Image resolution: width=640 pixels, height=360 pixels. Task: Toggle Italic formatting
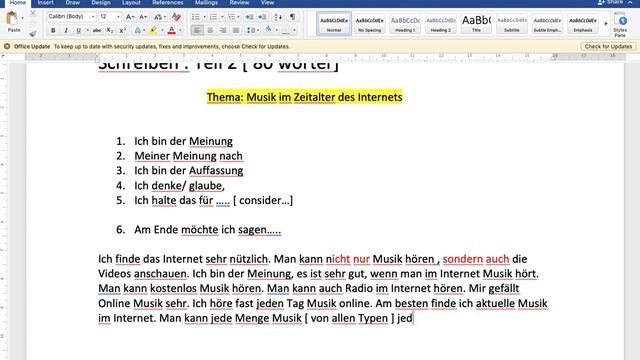66,30
